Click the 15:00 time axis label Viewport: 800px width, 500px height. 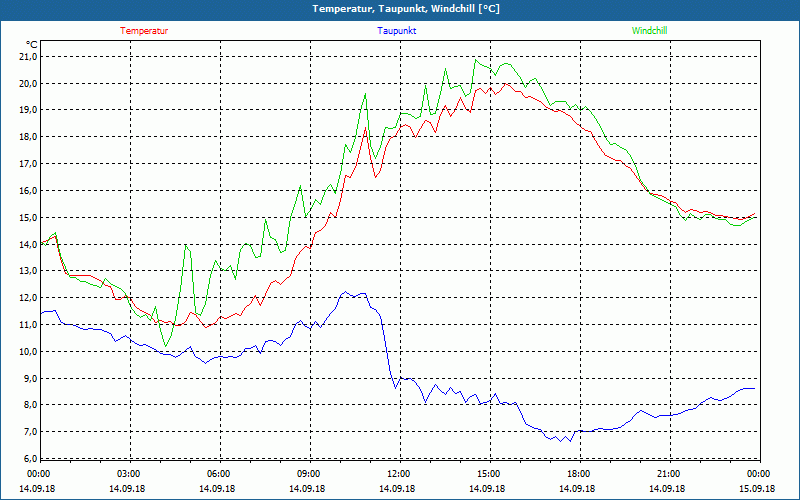point(488,474)
